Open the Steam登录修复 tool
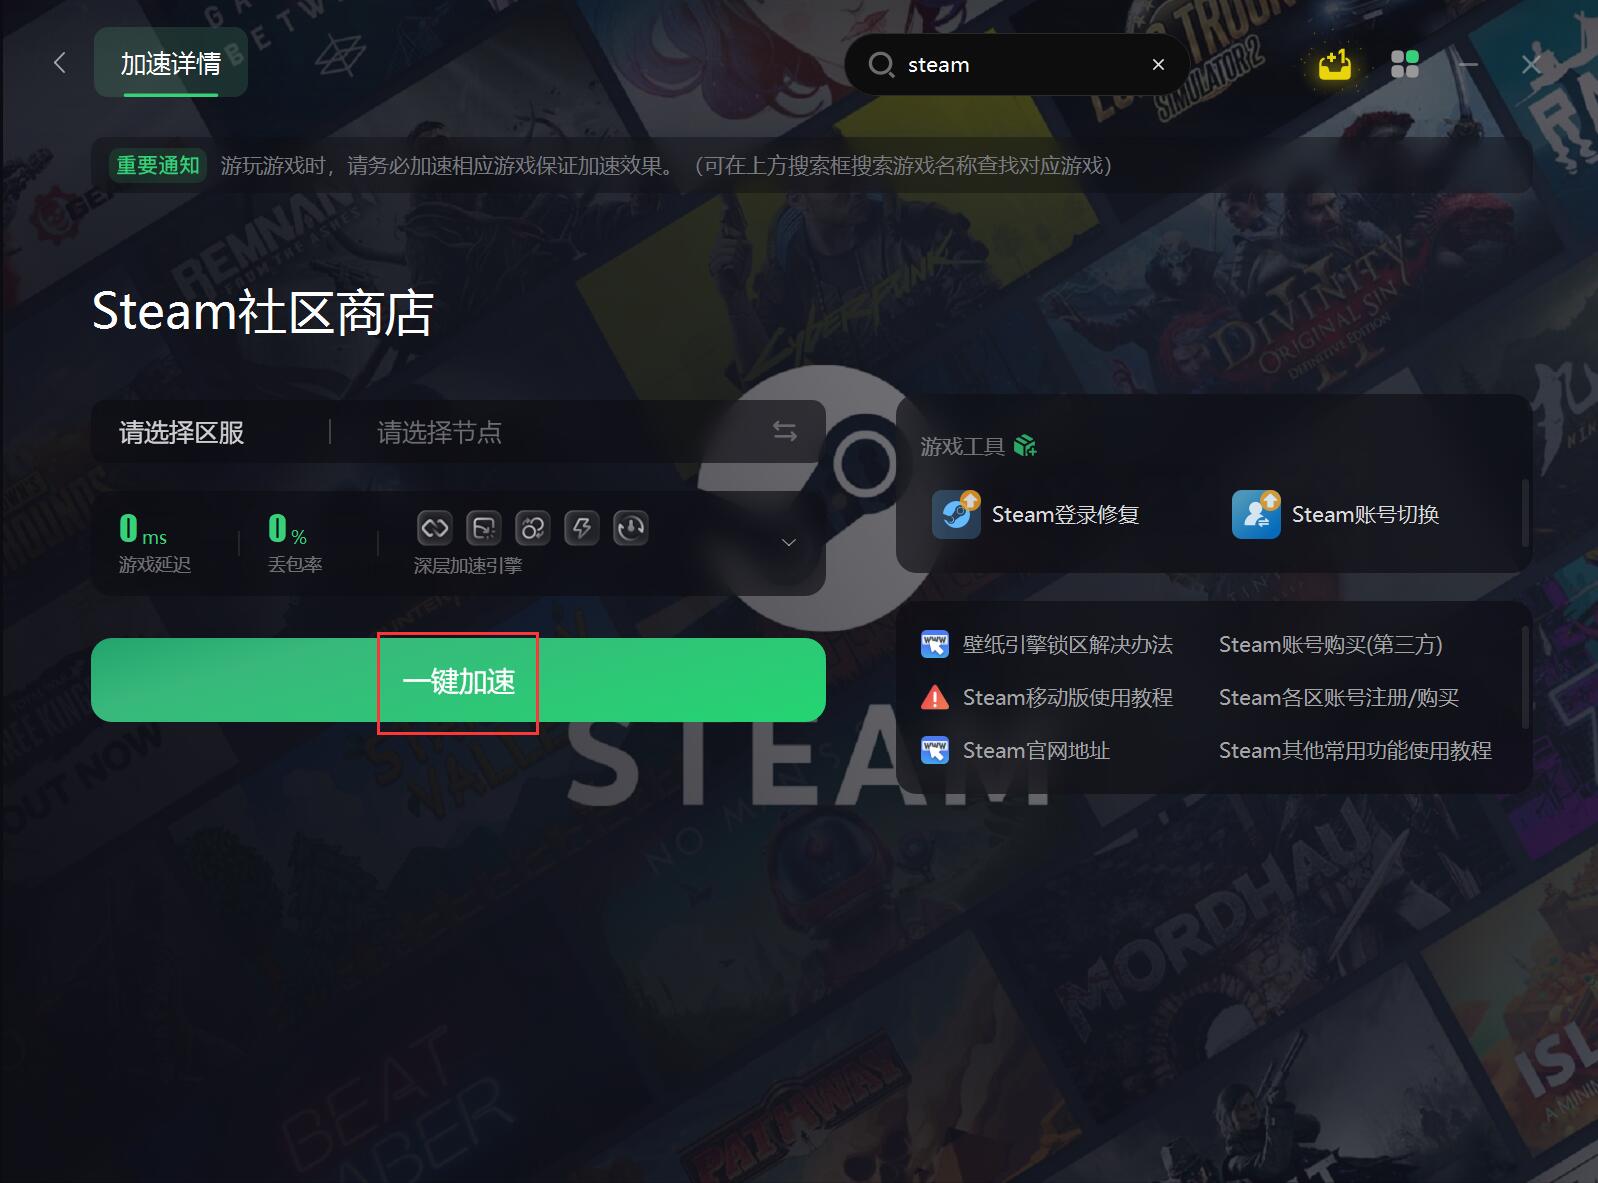This screenshot has width=1598, height=1183. click(1036, 514)
